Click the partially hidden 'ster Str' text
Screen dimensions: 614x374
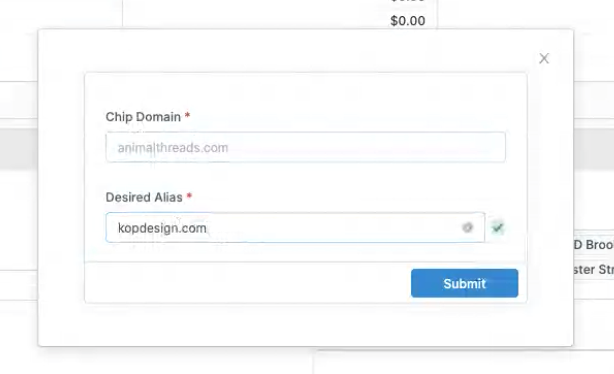594,269
